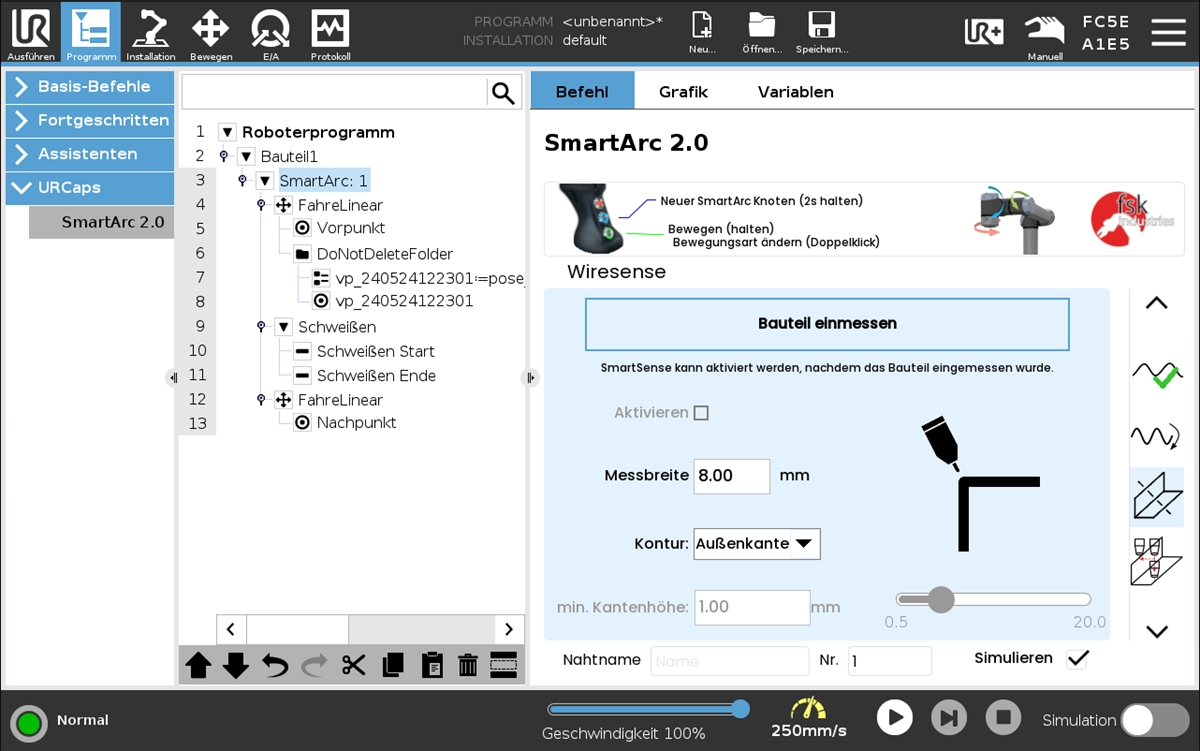Click the Geschwindigkeit speed slider
The width and height of the screenshot is (1200, 751).
click(648, 710)
